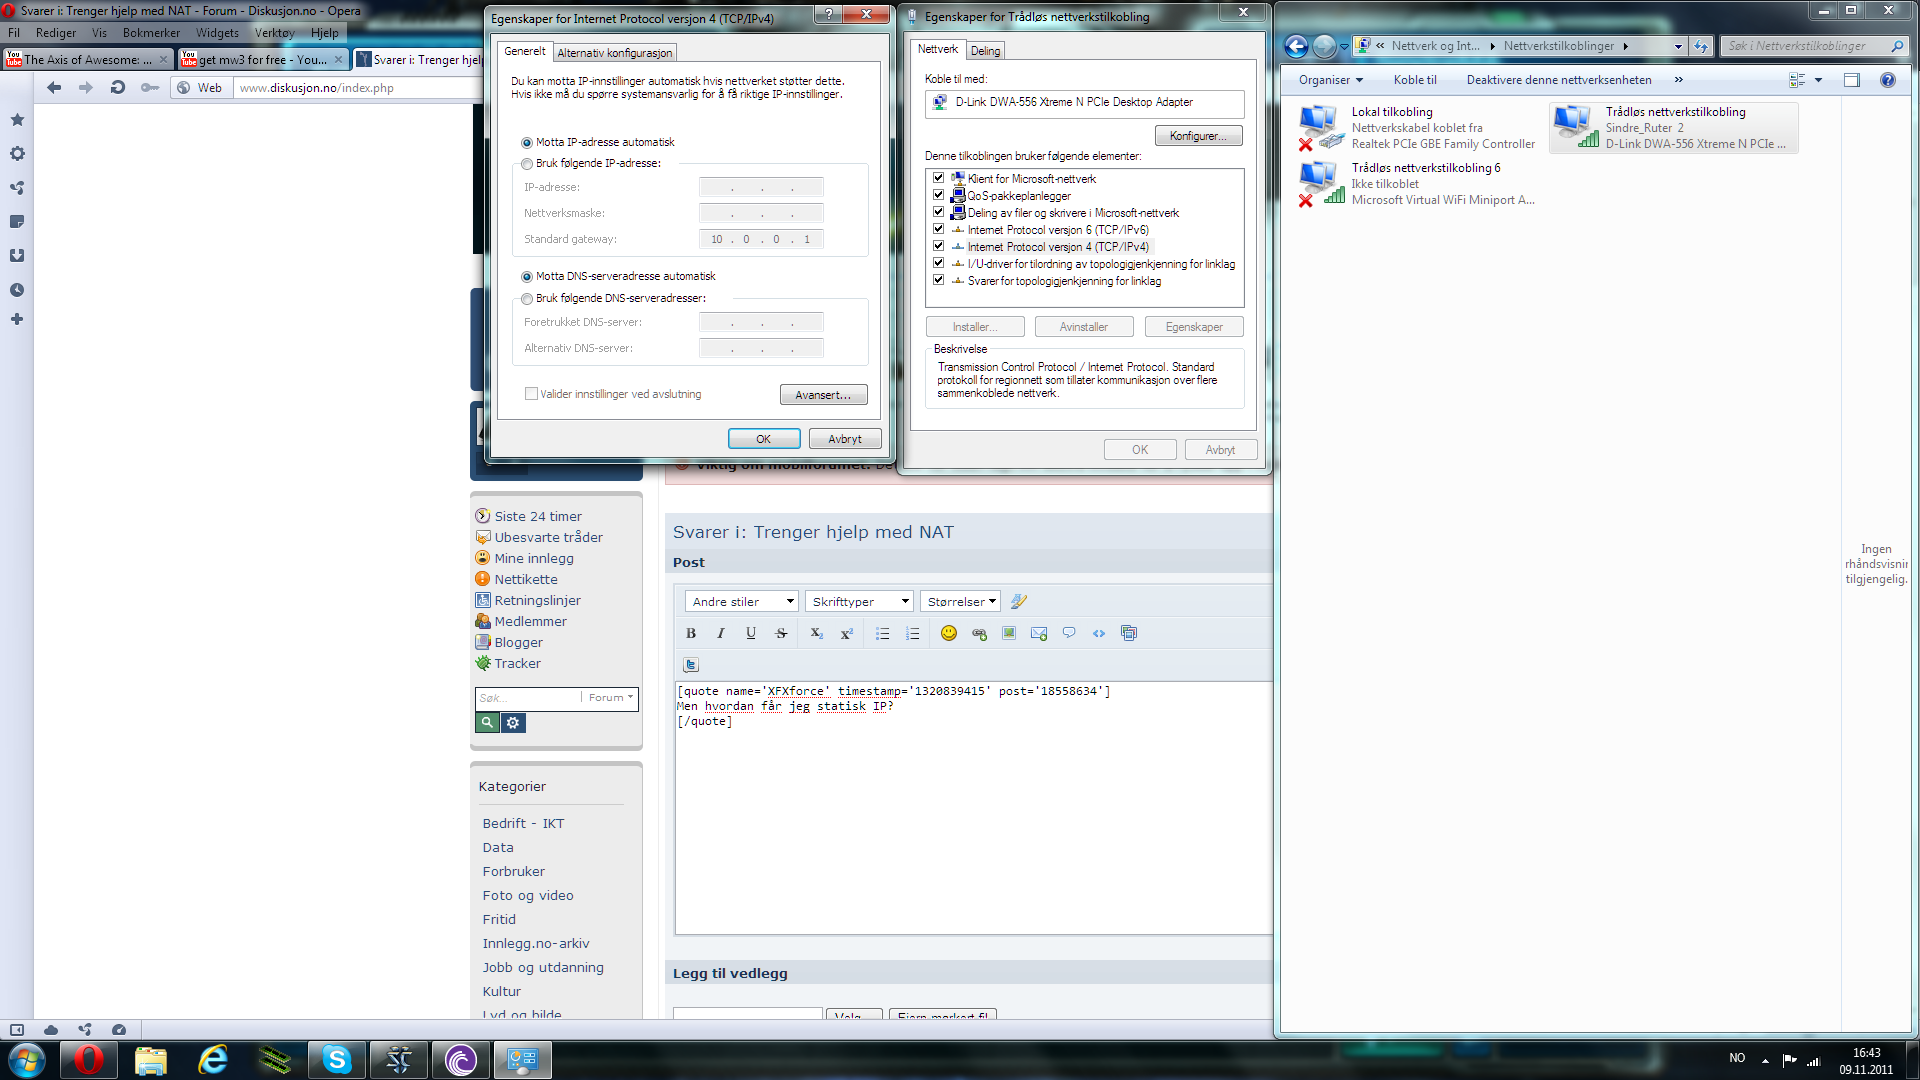This screenshot has height=1080, width=1920.
Task: Open BitTorrent from the taskbar
Action: click(461, 1059)
